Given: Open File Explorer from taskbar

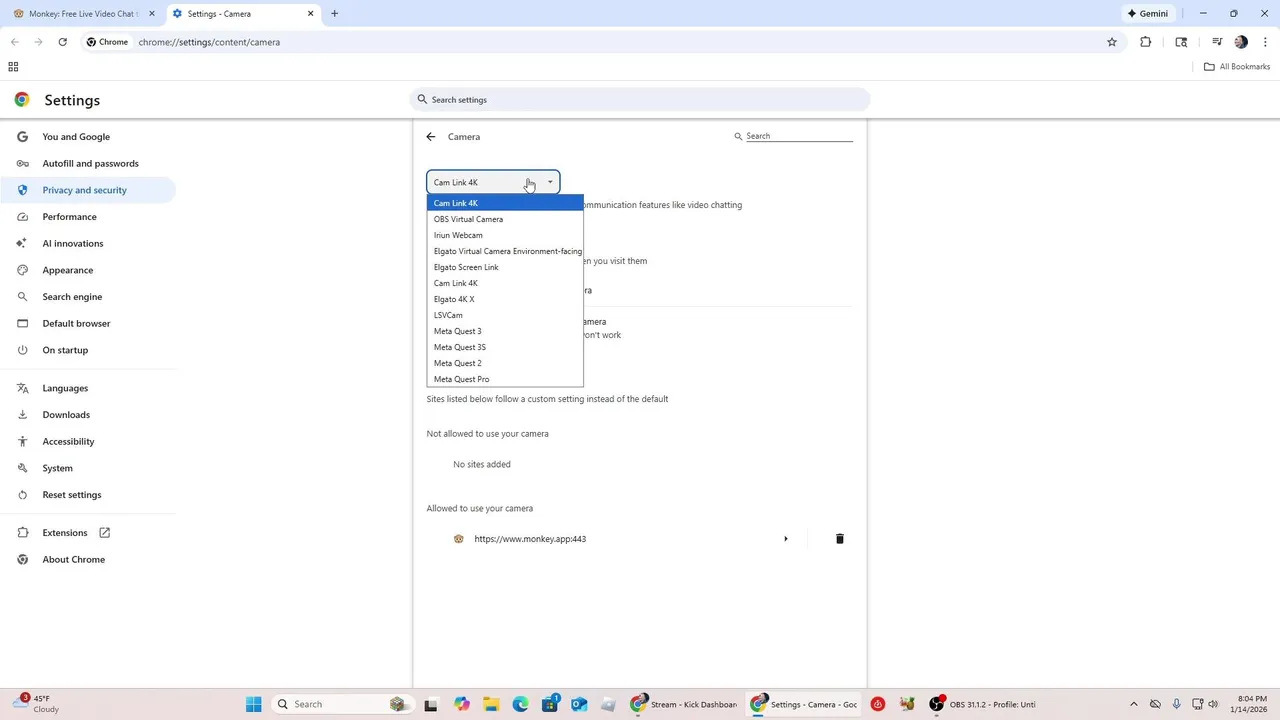Looking at the screenshot, I should pos(490,704).
